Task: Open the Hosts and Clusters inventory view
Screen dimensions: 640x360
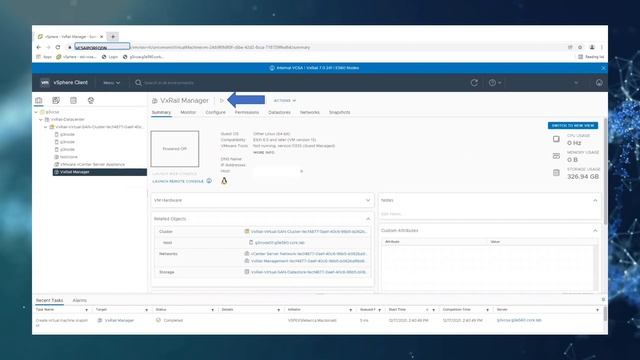Action: [x=38, y=100]
